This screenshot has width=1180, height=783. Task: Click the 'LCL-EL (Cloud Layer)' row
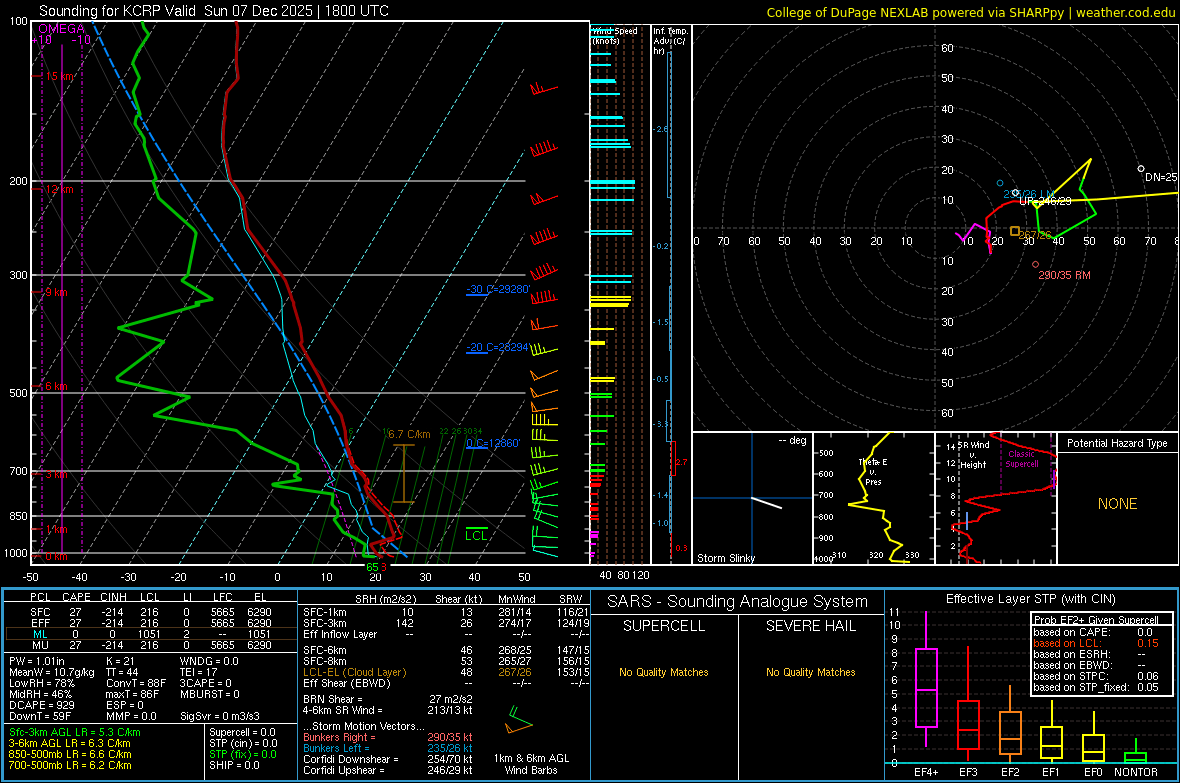coord(444,672)
